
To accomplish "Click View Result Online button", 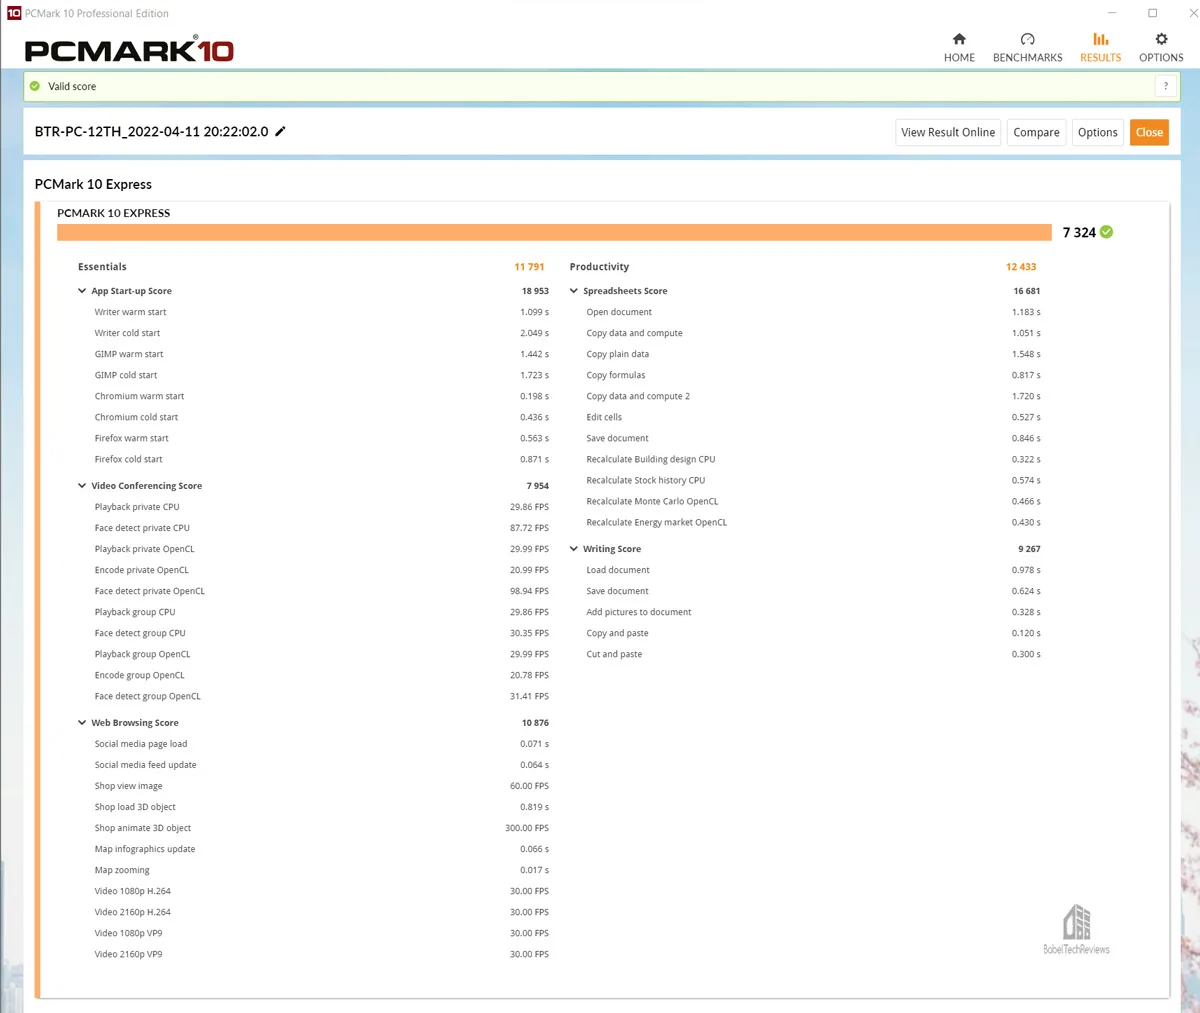I will click(x=948, y=132).
